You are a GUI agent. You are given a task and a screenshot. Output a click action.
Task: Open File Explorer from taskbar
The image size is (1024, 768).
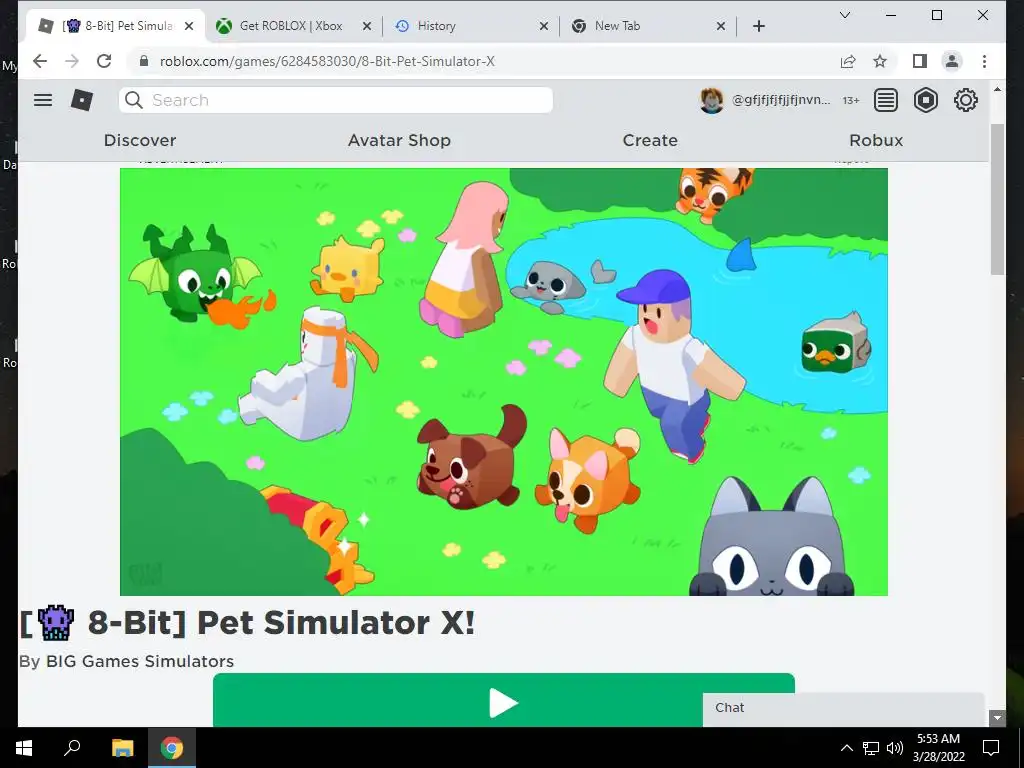tap(122, 748)
